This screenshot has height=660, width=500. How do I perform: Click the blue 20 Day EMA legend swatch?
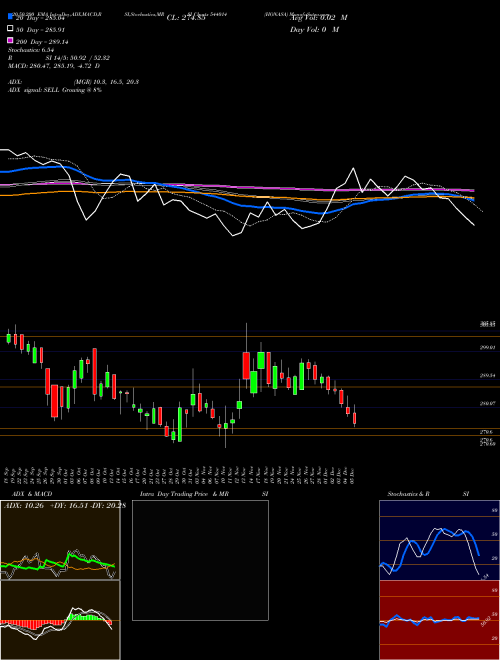10,16
